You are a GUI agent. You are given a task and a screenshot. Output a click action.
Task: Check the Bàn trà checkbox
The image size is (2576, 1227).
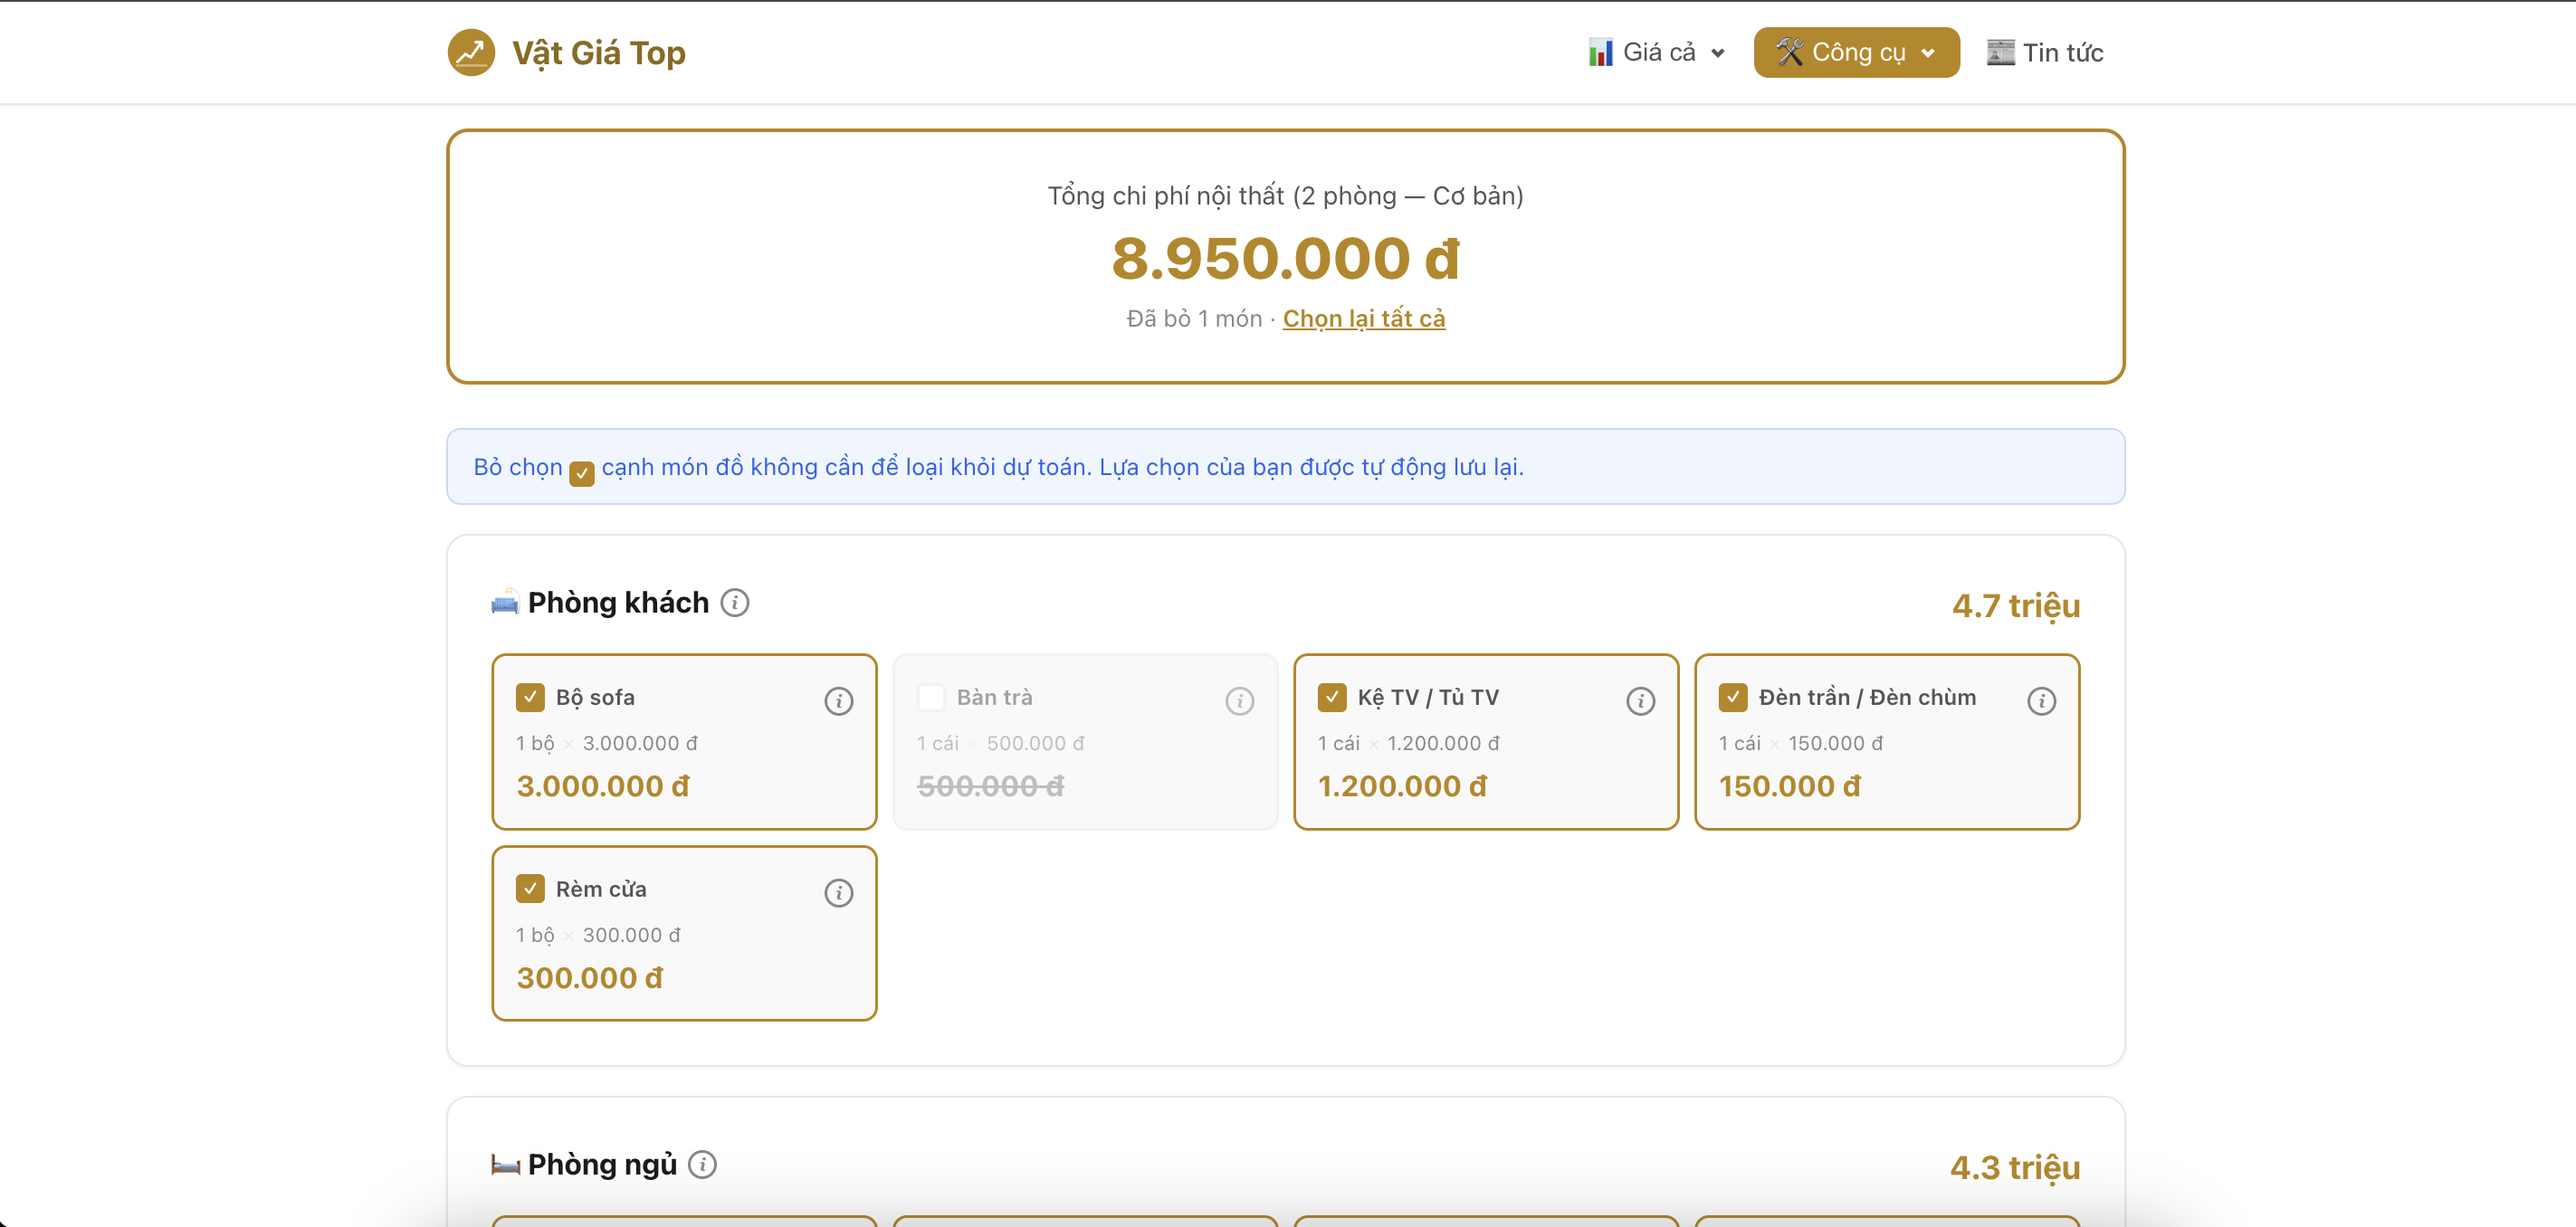[x=931, y=697]
